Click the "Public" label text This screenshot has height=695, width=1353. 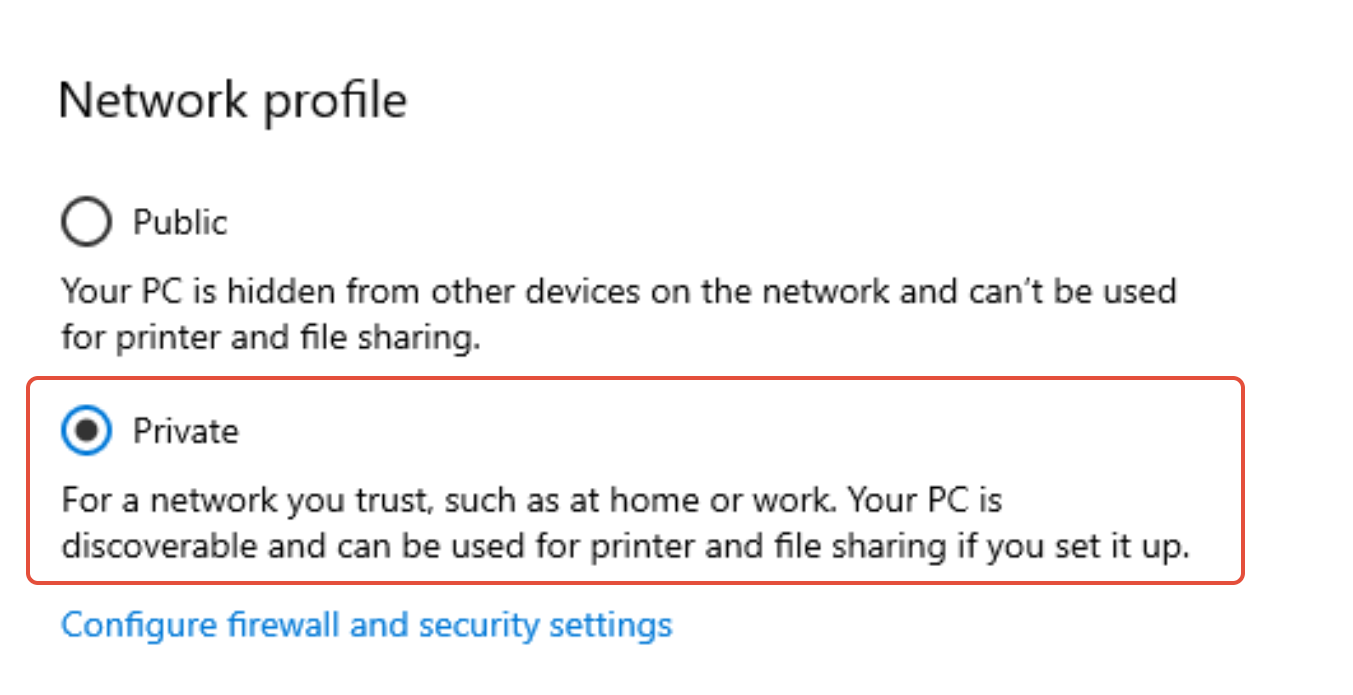181,222
